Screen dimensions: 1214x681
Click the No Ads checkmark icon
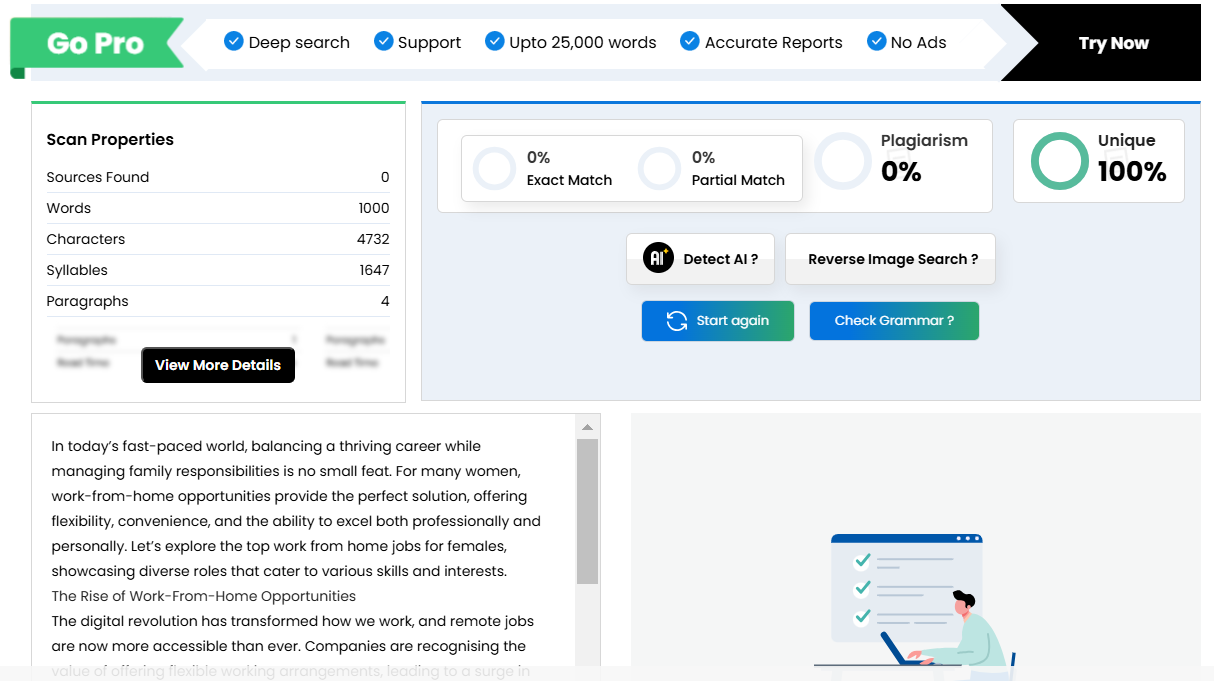pyautogui.click(x=876, y=41)
